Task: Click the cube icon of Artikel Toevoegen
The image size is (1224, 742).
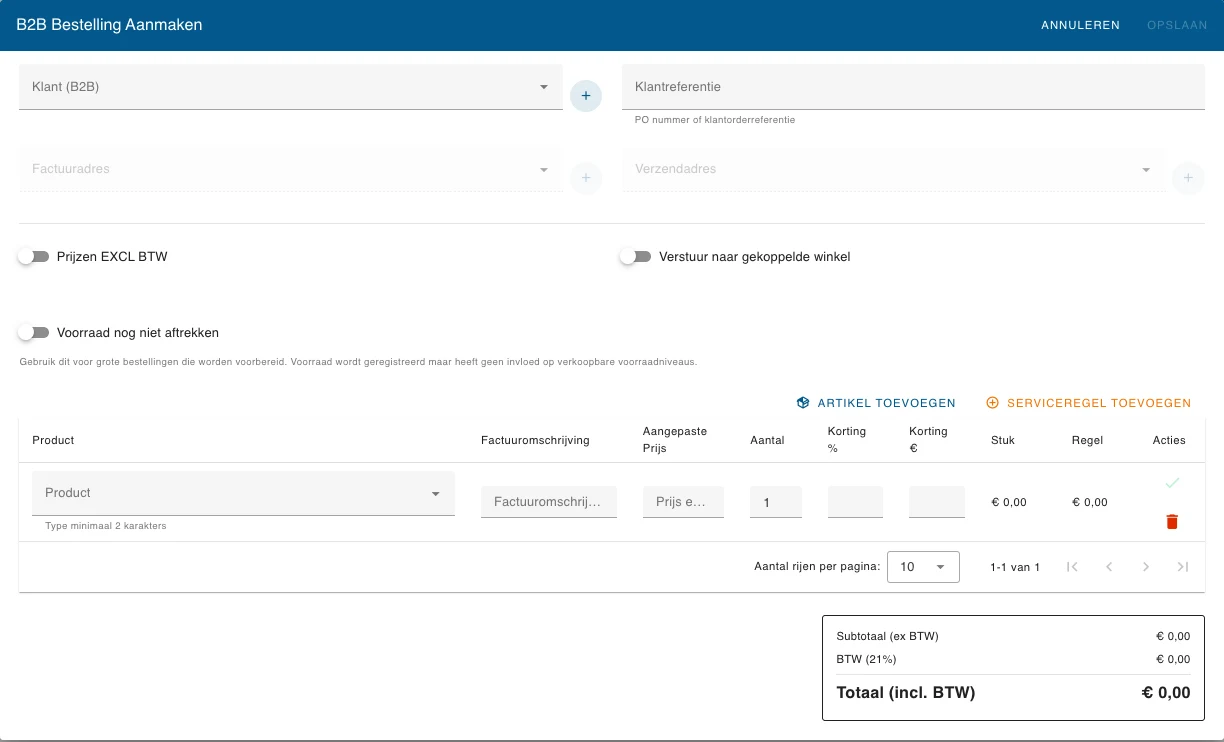Action: tap(802, 403)
